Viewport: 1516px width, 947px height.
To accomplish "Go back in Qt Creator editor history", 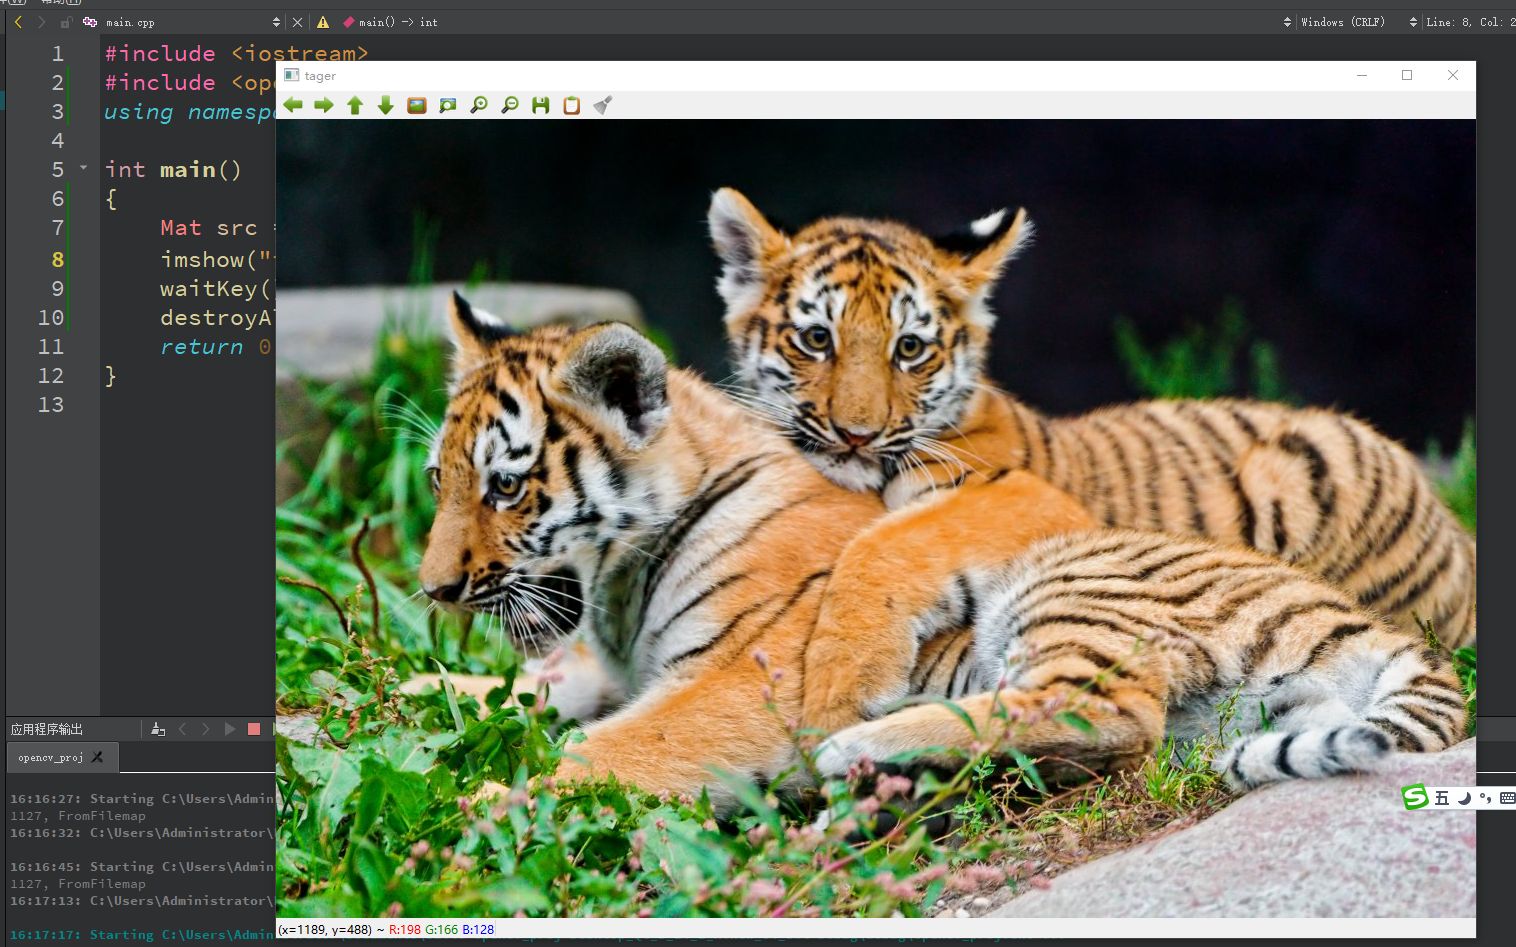I will 18,22.
